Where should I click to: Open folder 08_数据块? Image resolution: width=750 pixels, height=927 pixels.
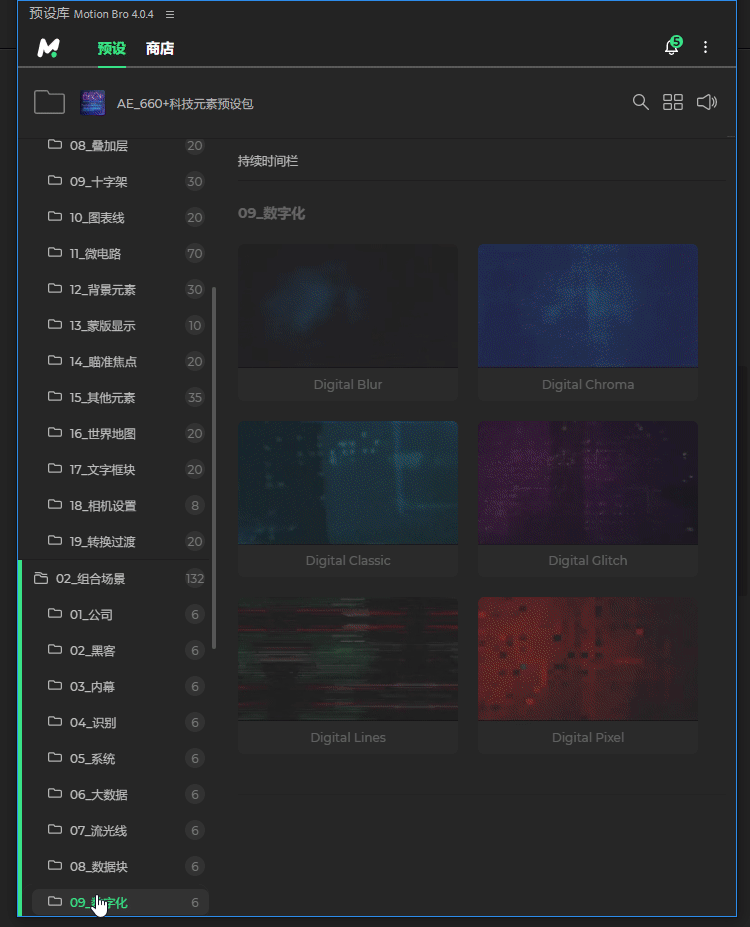coord(120,867)
